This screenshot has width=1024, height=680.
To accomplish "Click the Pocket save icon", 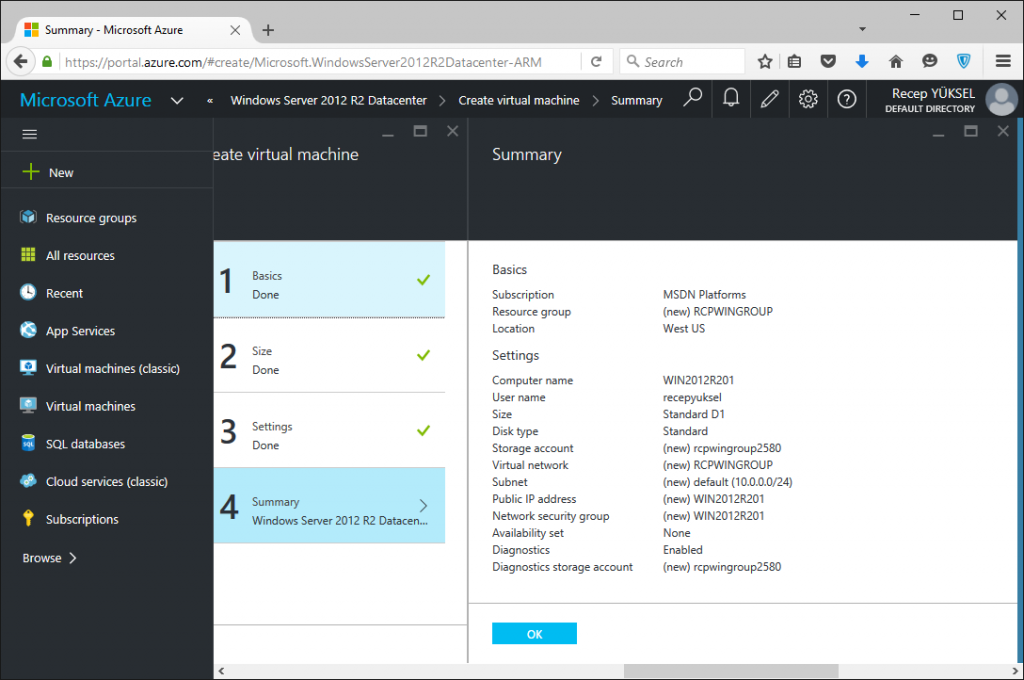I will (828, 61).
